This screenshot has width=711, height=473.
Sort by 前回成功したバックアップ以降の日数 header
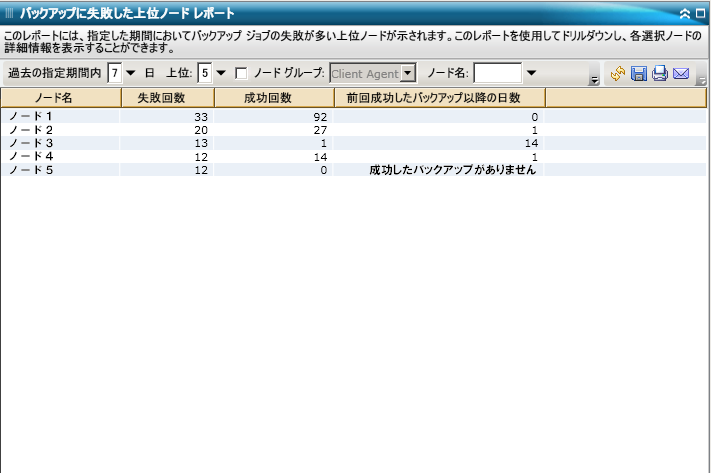(x=440, y=98)
